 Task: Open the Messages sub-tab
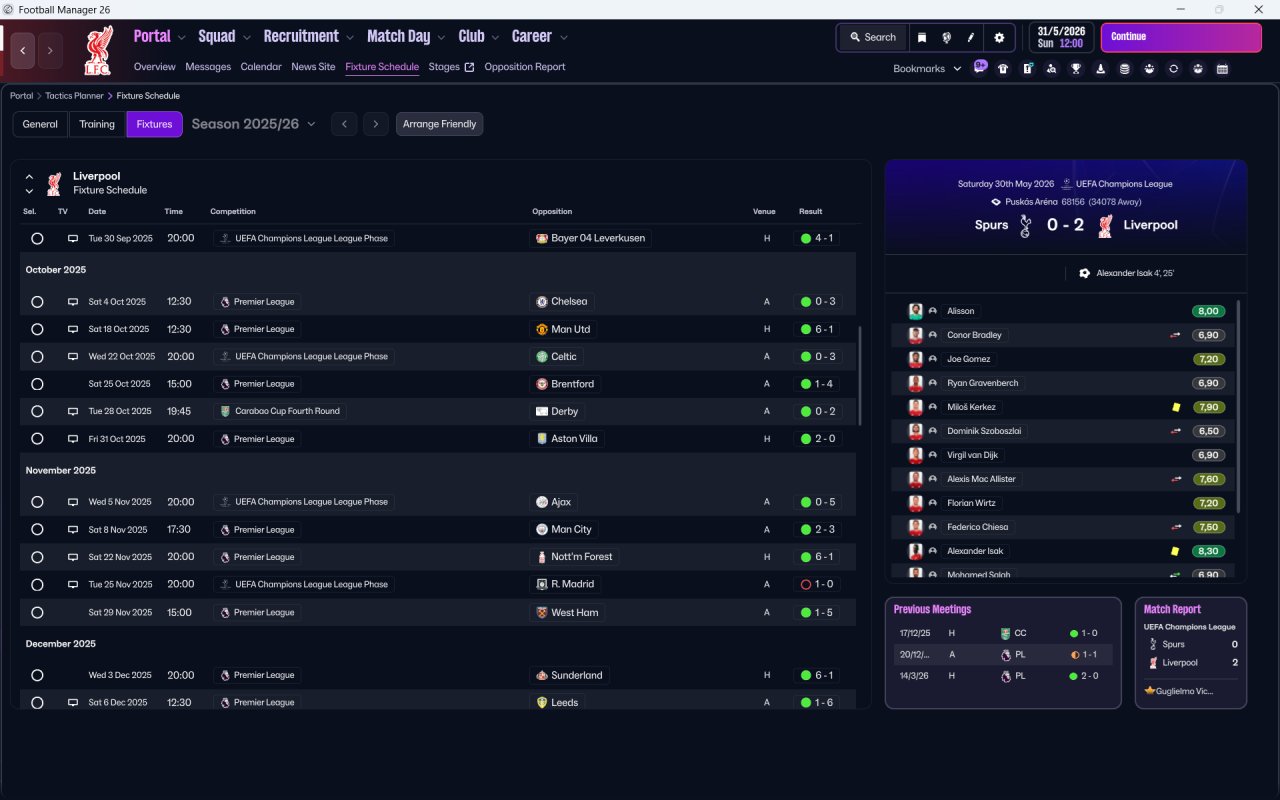pyautogui.click(x=208, y=67)
